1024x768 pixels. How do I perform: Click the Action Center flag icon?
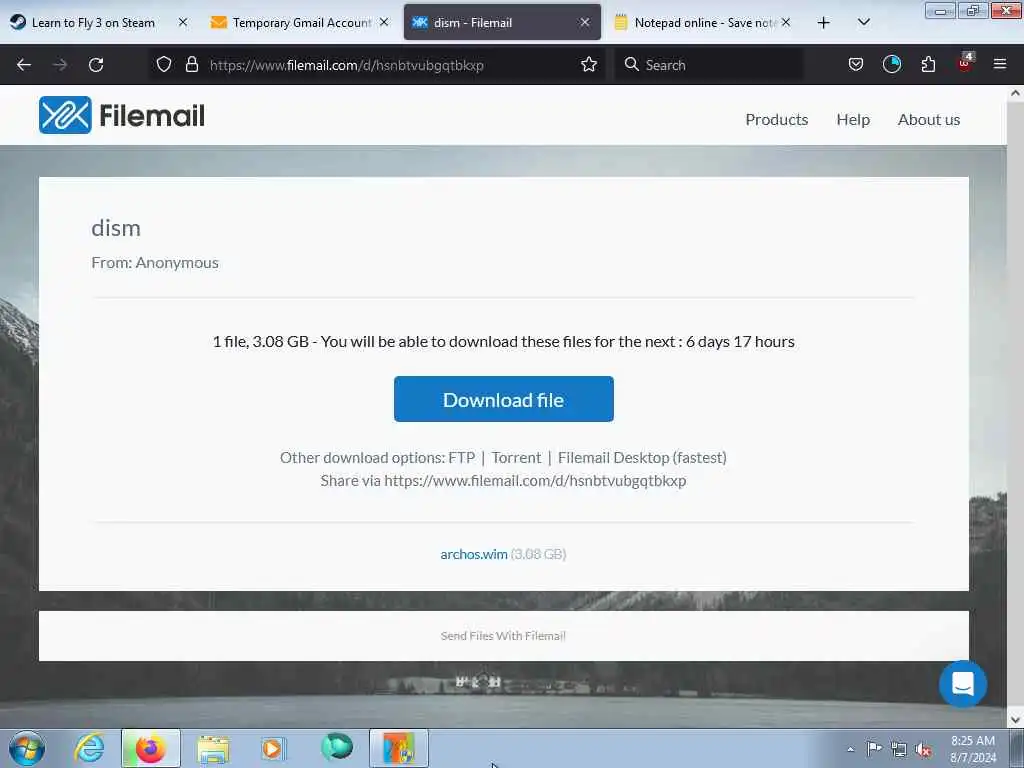click(874, 749)
